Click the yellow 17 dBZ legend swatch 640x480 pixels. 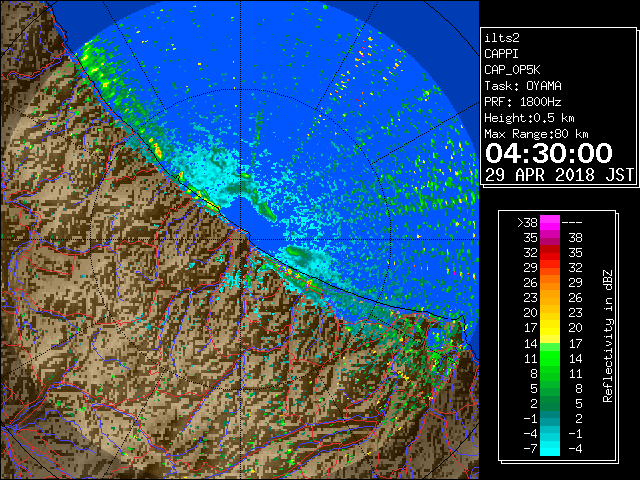pos(550,328)
